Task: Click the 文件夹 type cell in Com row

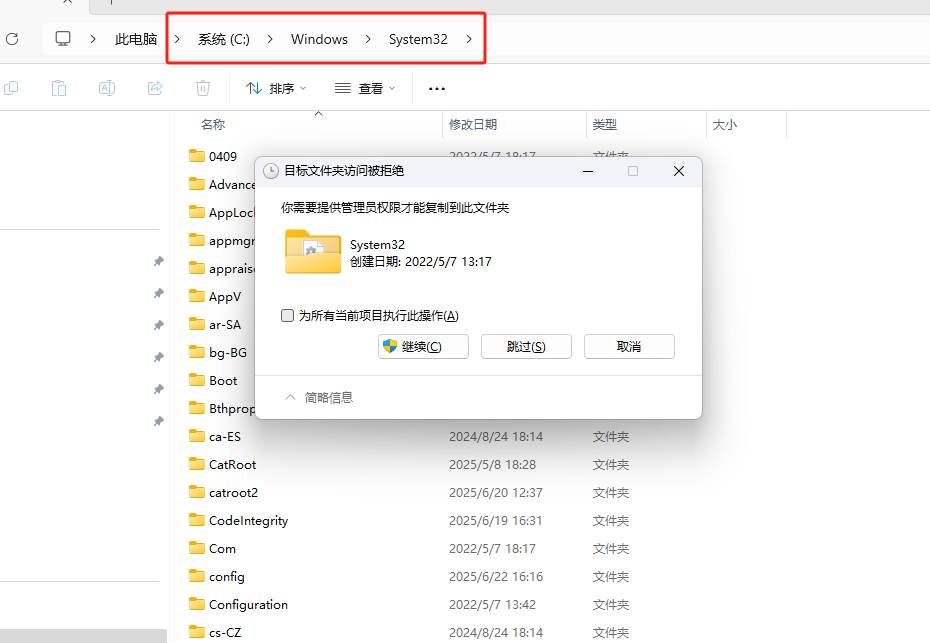Action: click(x=611, y=549)
